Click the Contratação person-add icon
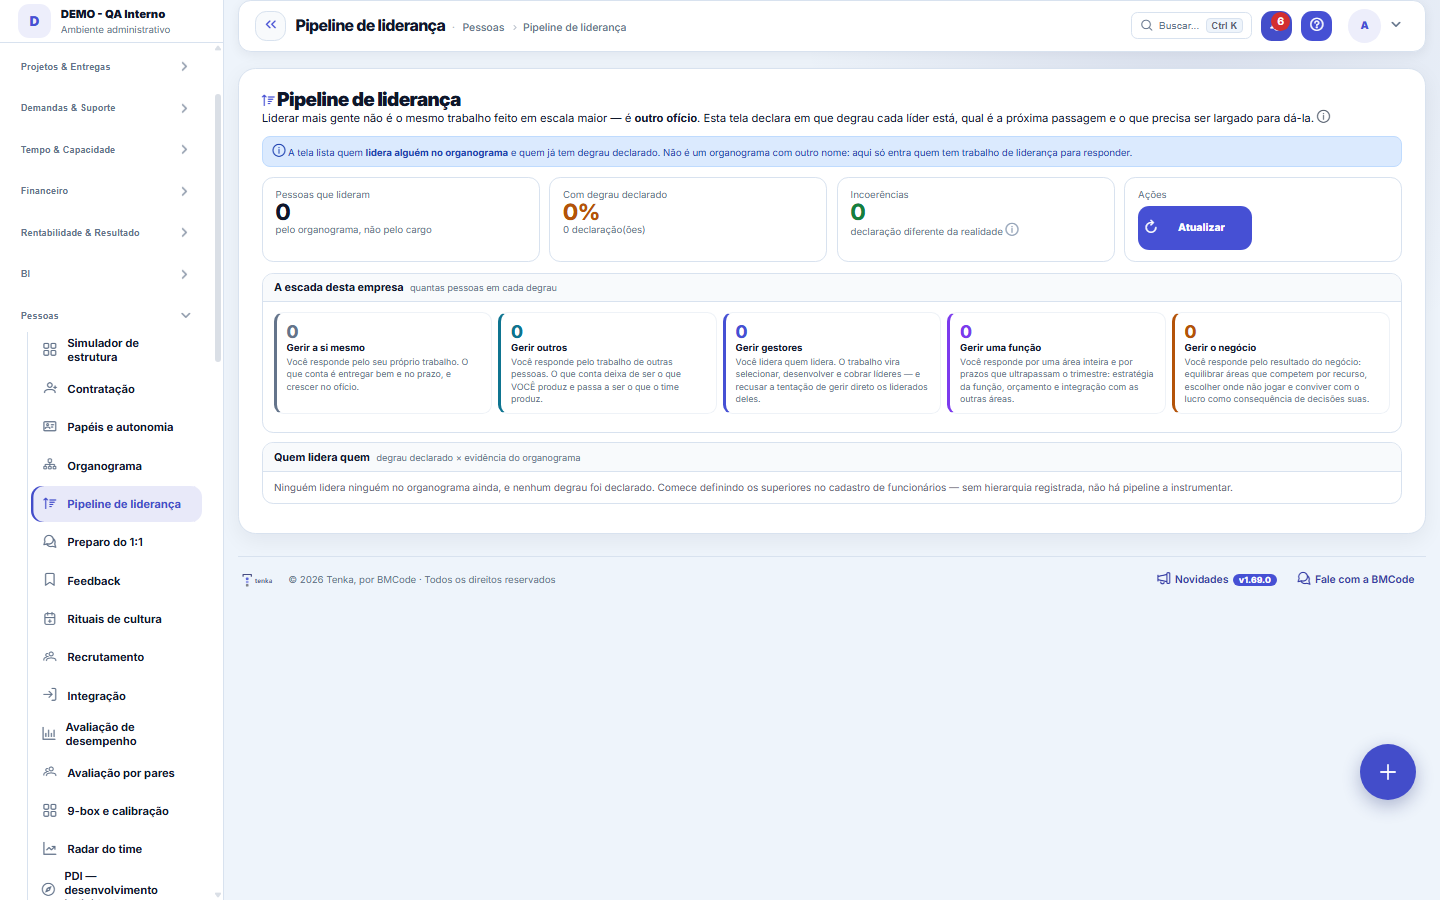Screen dimensions: 1440x900 tap(50, 388)
